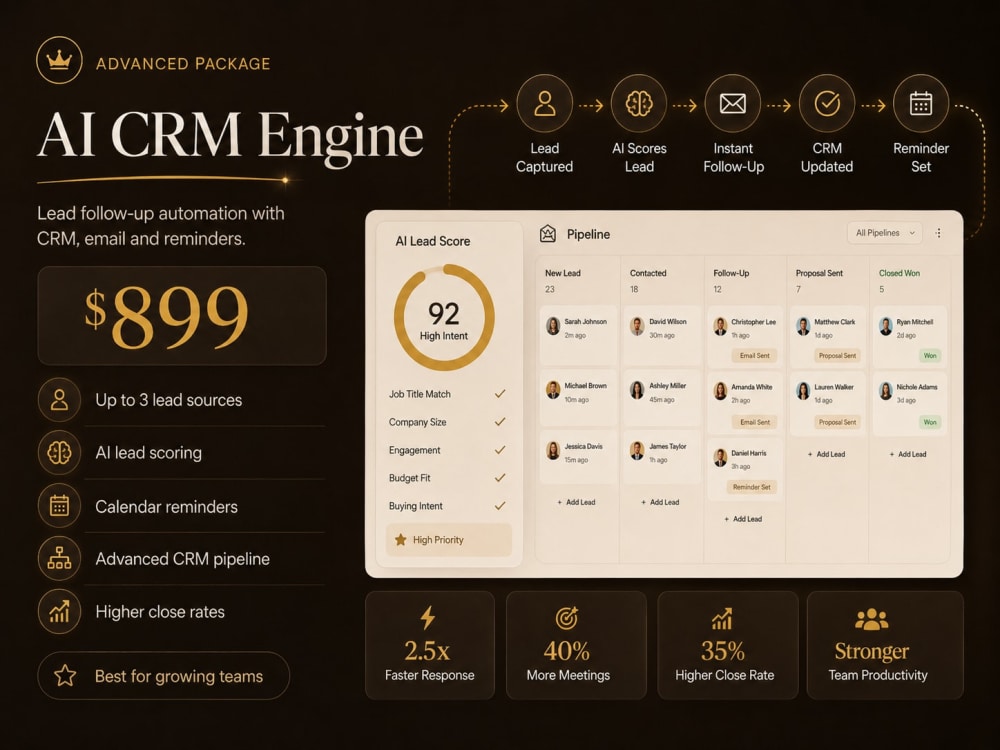Click Add Lead under Proposal Sent column

click(826, 454)
